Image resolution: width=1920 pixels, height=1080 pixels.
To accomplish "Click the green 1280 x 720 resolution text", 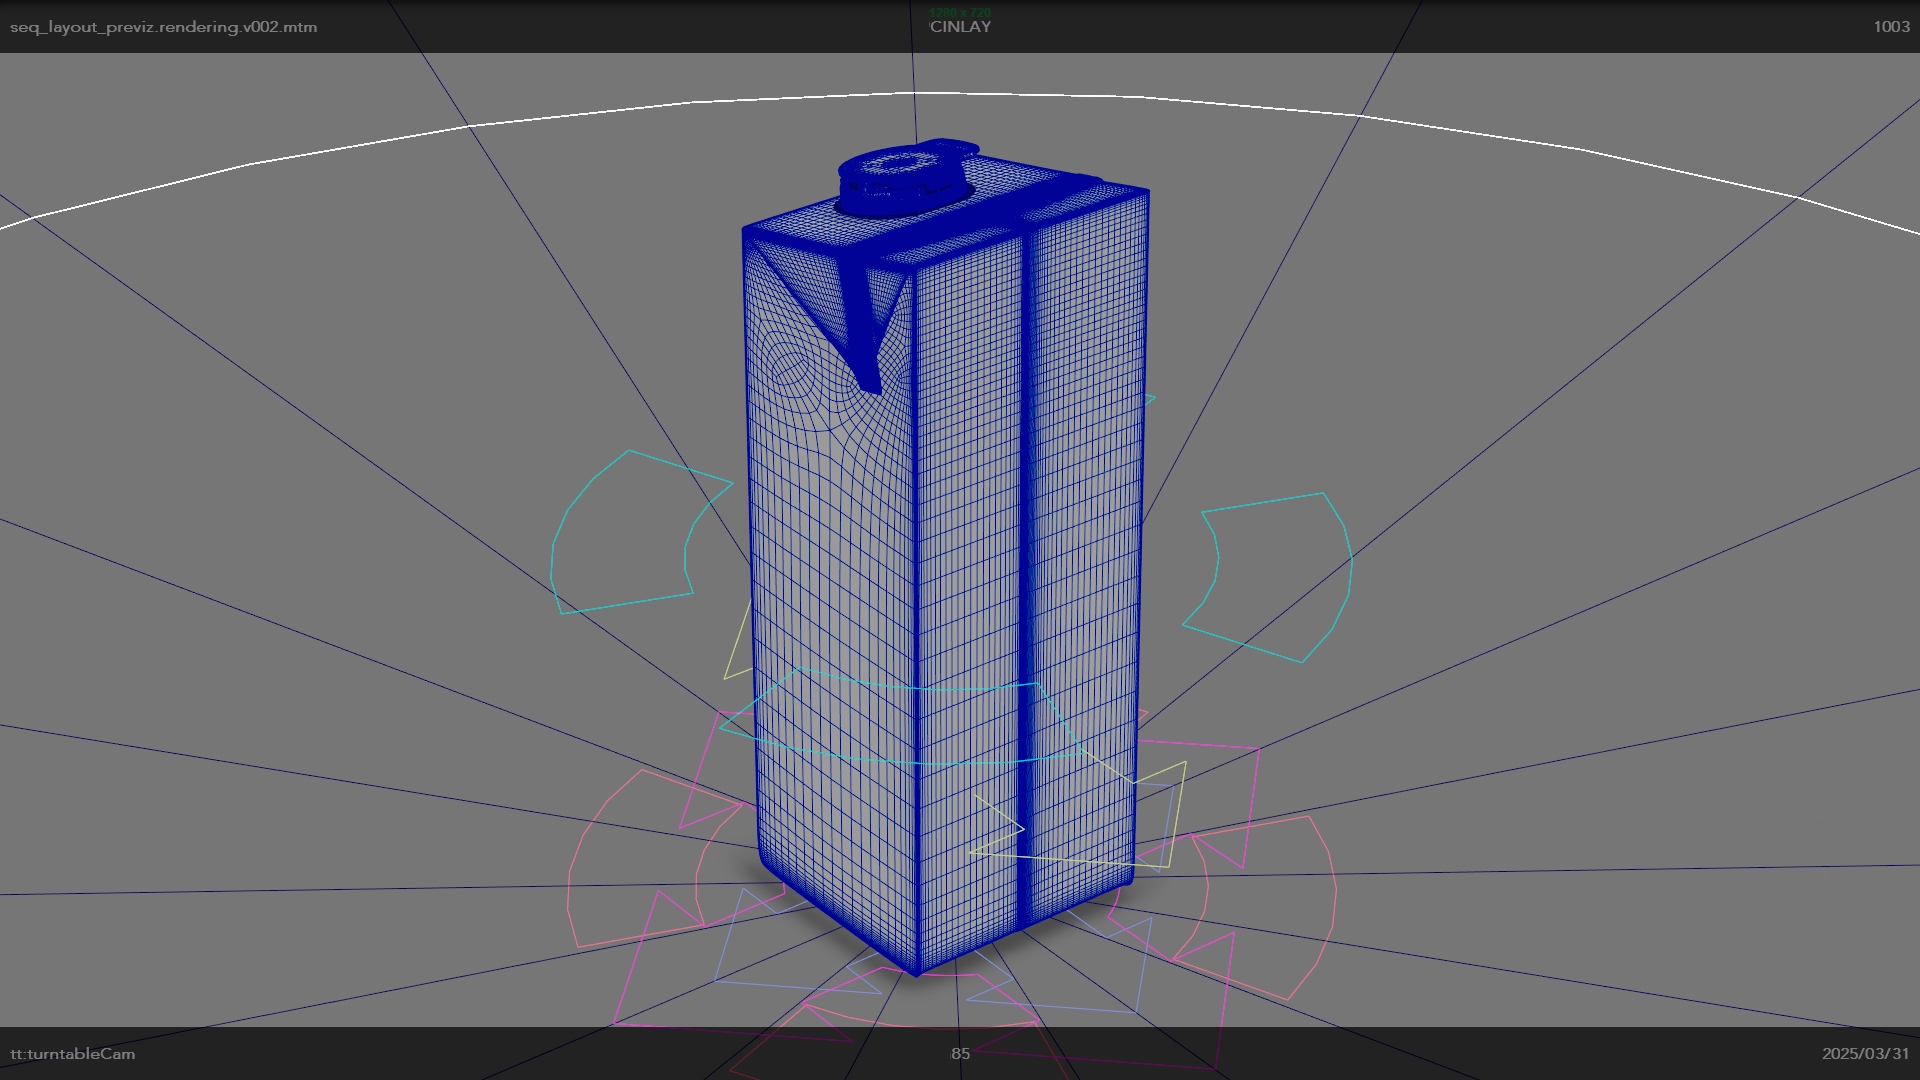I will (959, 12).
